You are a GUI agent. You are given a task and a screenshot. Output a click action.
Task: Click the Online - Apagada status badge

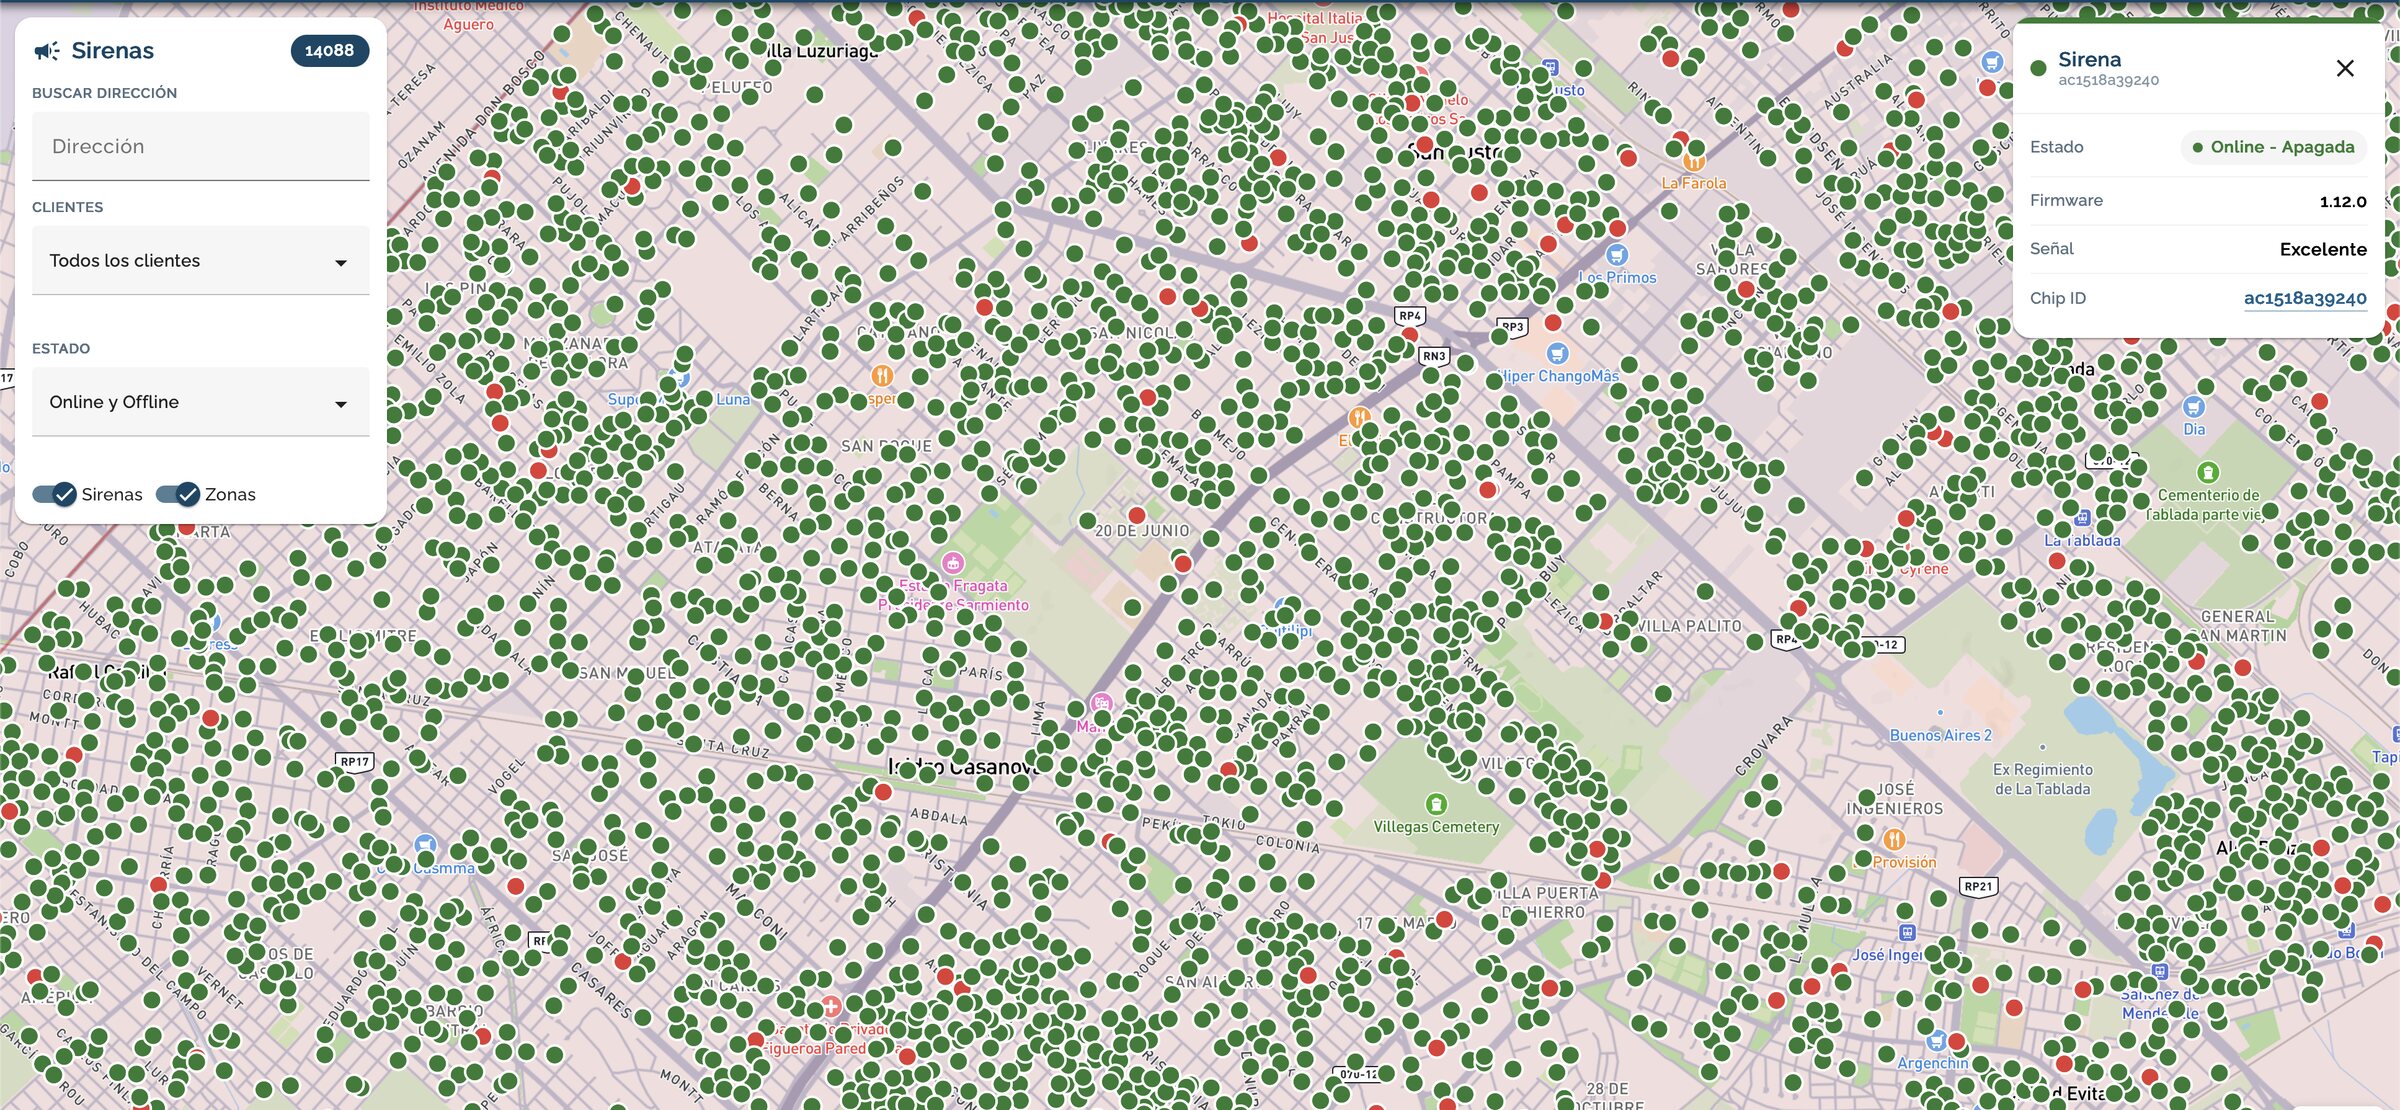tap(2273, 147)
